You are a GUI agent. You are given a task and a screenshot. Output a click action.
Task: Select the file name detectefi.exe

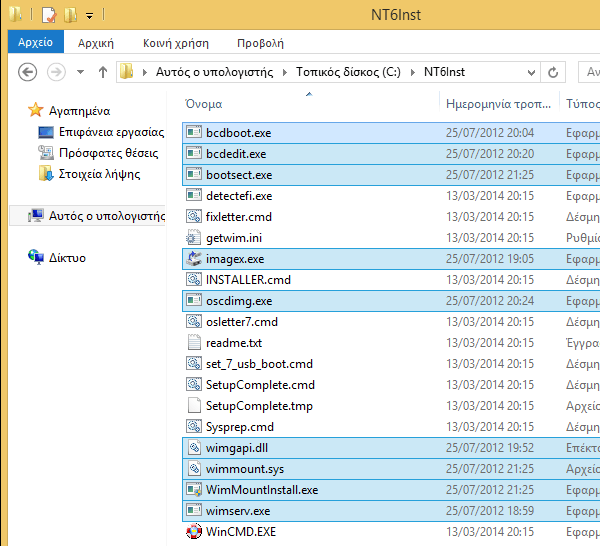click(x=239, y=196)
